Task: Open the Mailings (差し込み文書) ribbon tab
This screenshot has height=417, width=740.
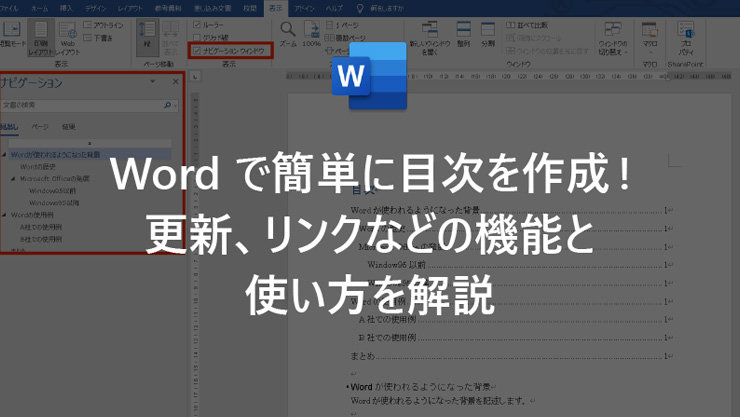Action: (x=212, y=8)
